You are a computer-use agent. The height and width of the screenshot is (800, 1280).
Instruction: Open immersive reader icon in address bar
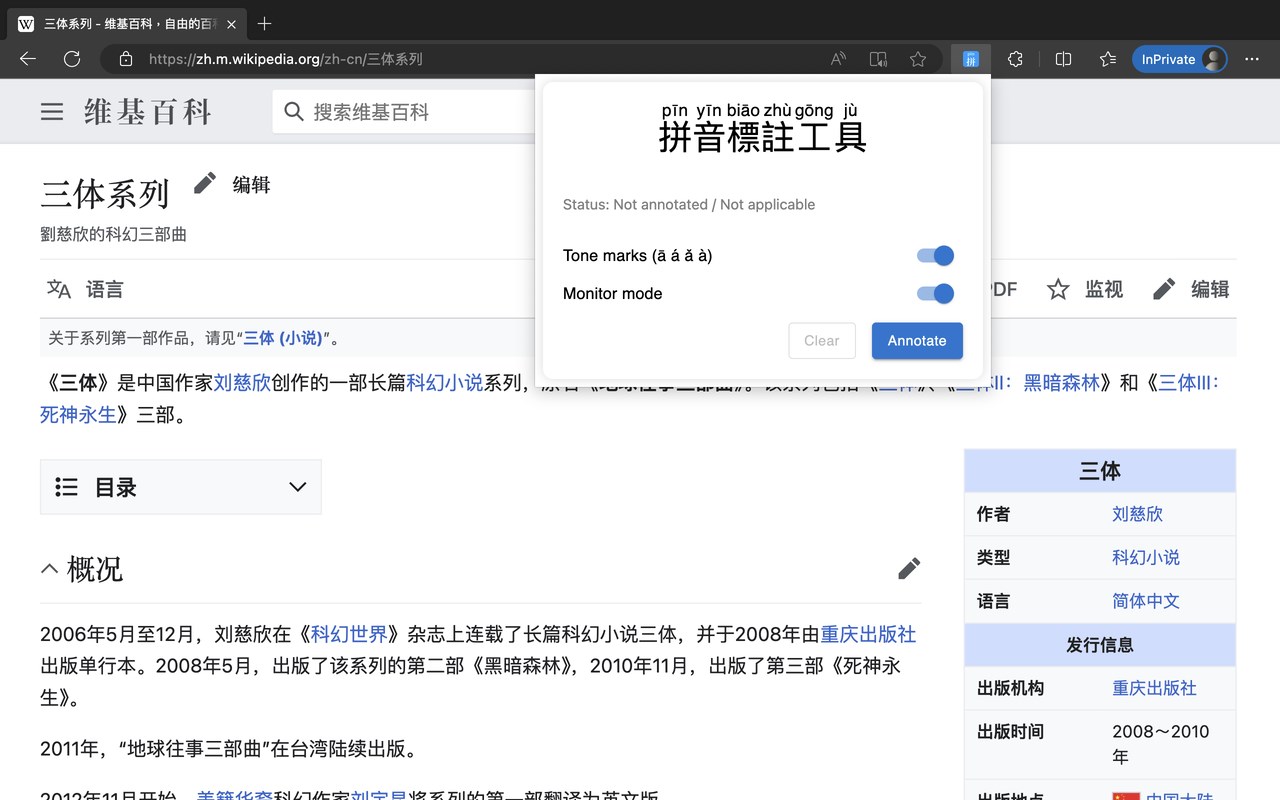coord(878,59)
